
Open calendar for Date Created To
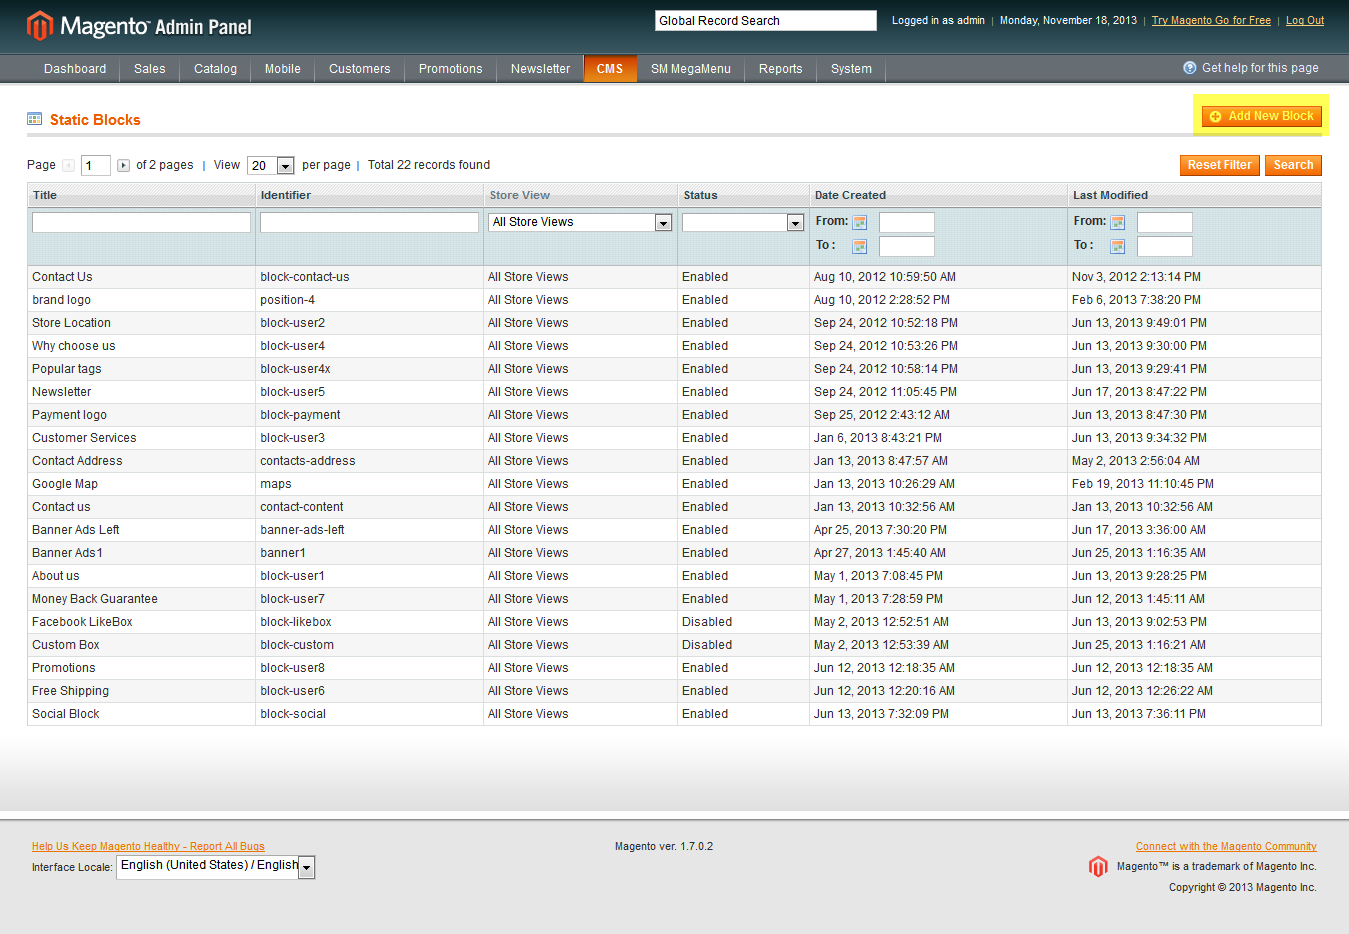click(859, 246)
